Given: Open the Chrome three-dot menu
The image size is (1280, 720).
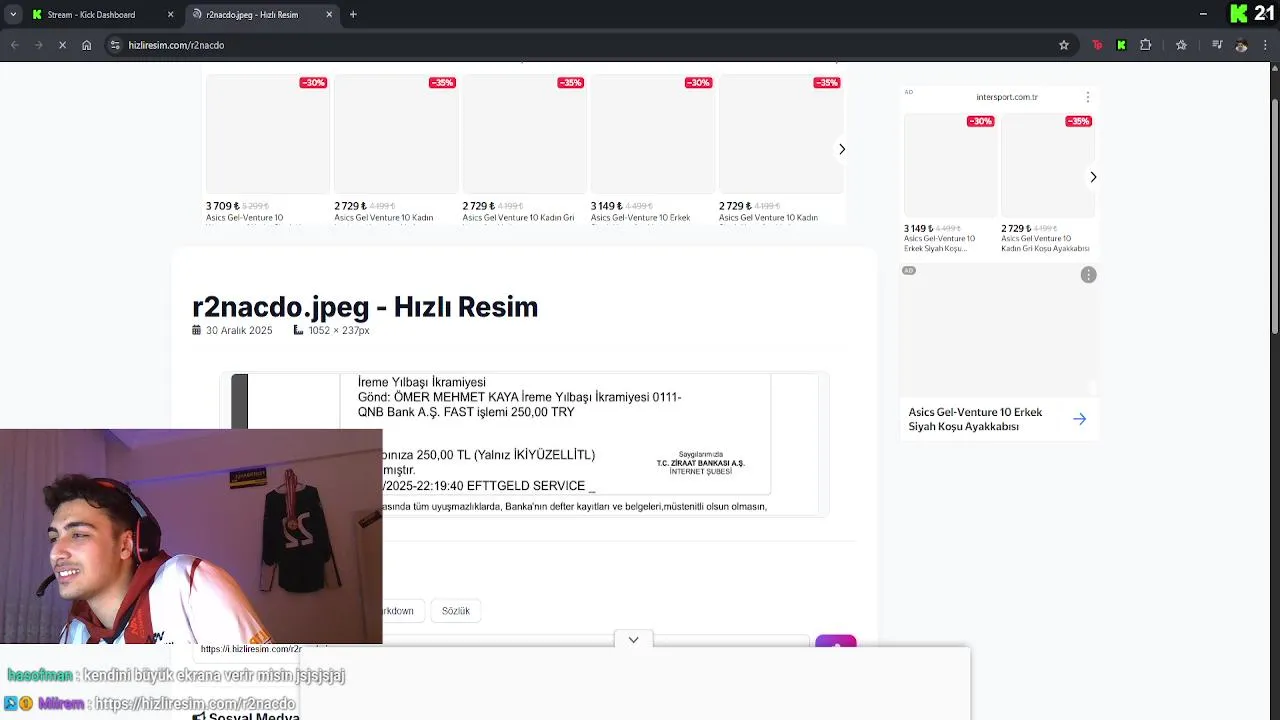Looking at the screenshot, I should point(1266,45).
